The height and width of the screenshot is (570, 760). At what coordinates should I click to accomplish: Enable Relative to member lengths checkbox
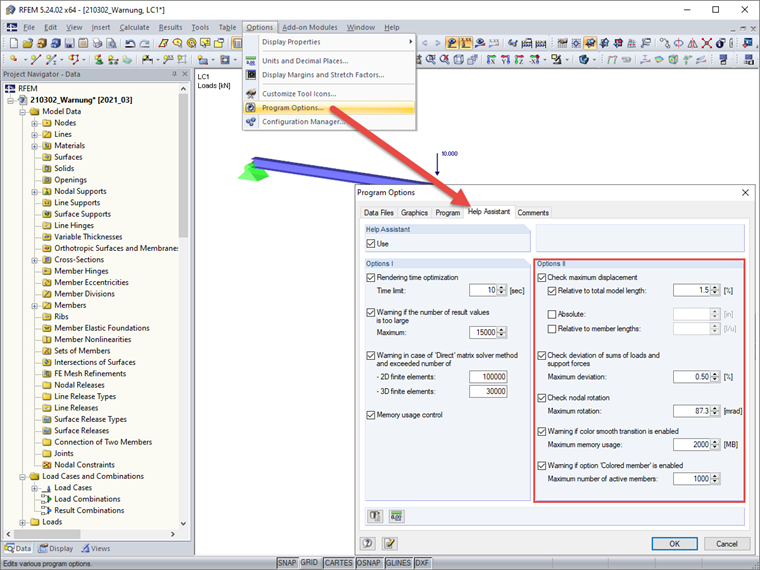coord(552,329)
